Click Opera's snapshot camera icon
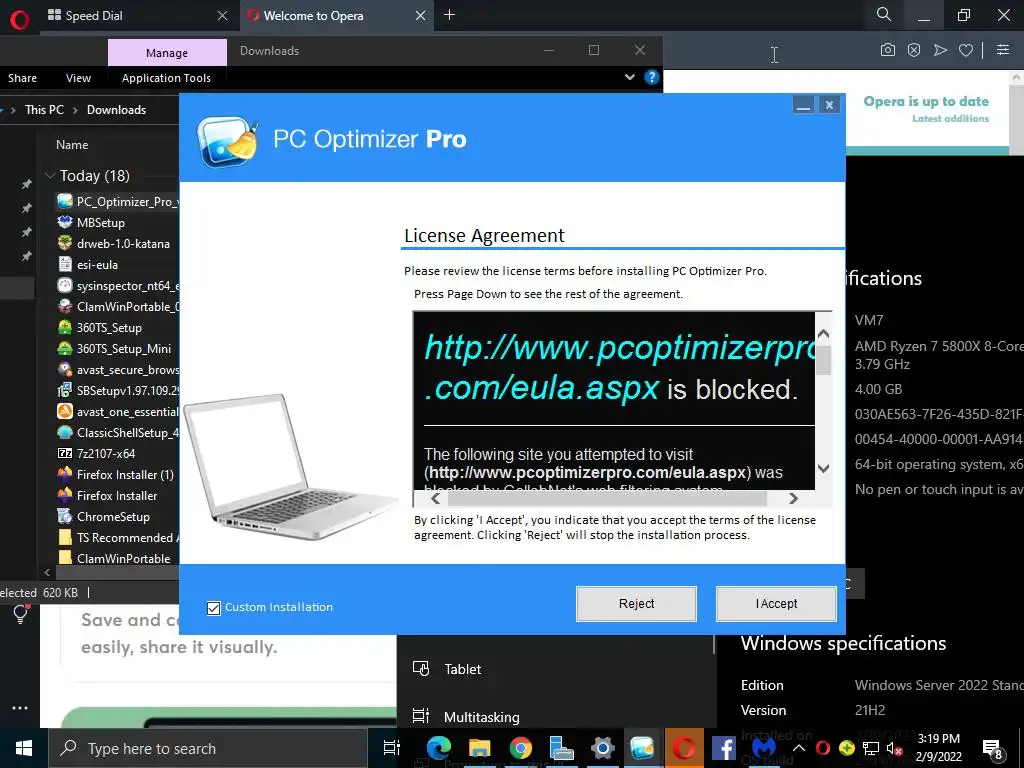1024x768 pixels. click(x=888, y=50)
